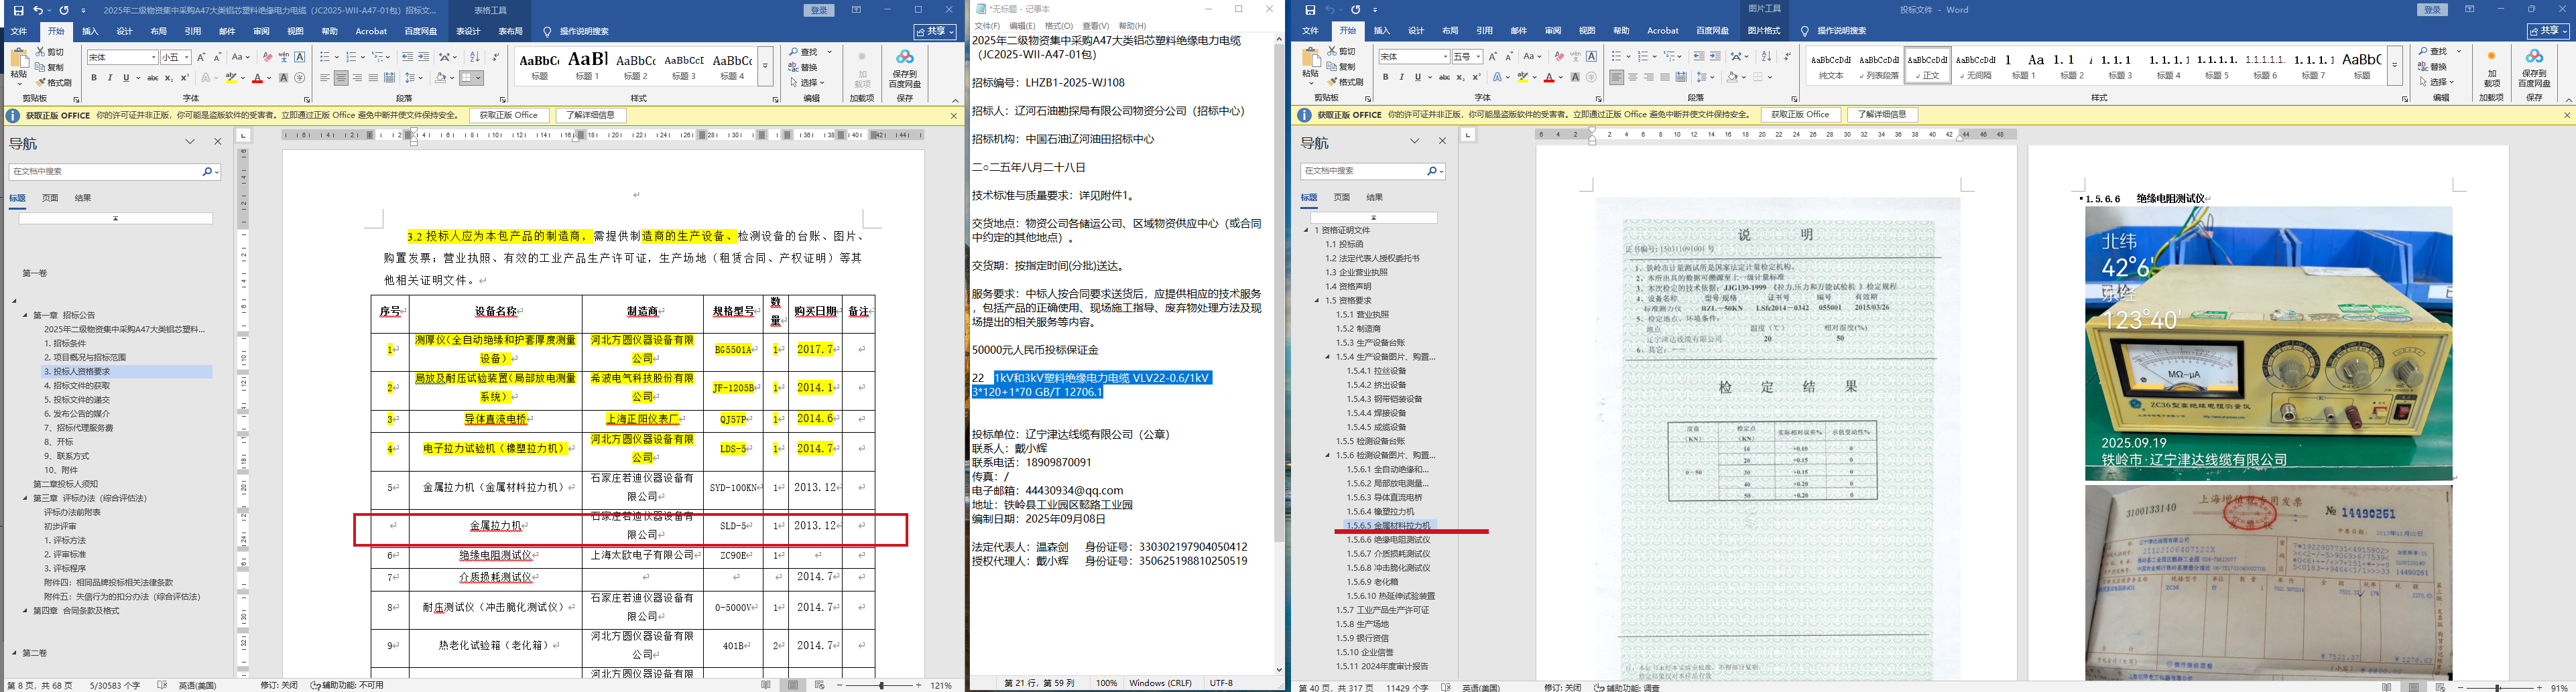
Task: Show paragraph marks in right Word ribbon
Action: tap(1787, 57)
